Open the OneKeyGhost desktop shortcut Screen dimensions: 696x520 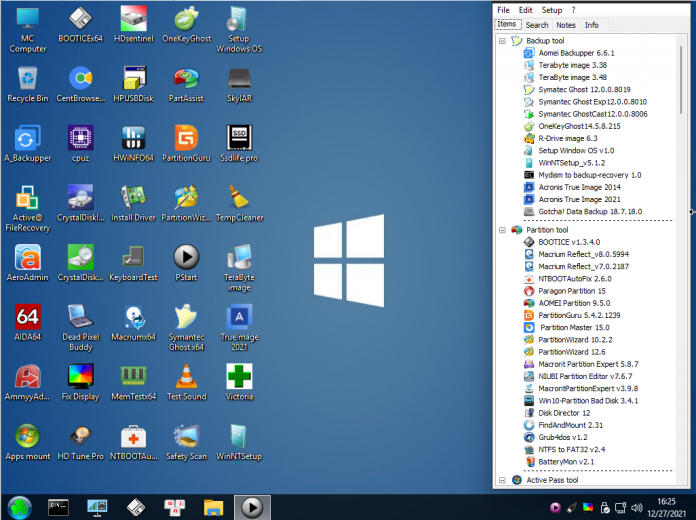point(186,25)
